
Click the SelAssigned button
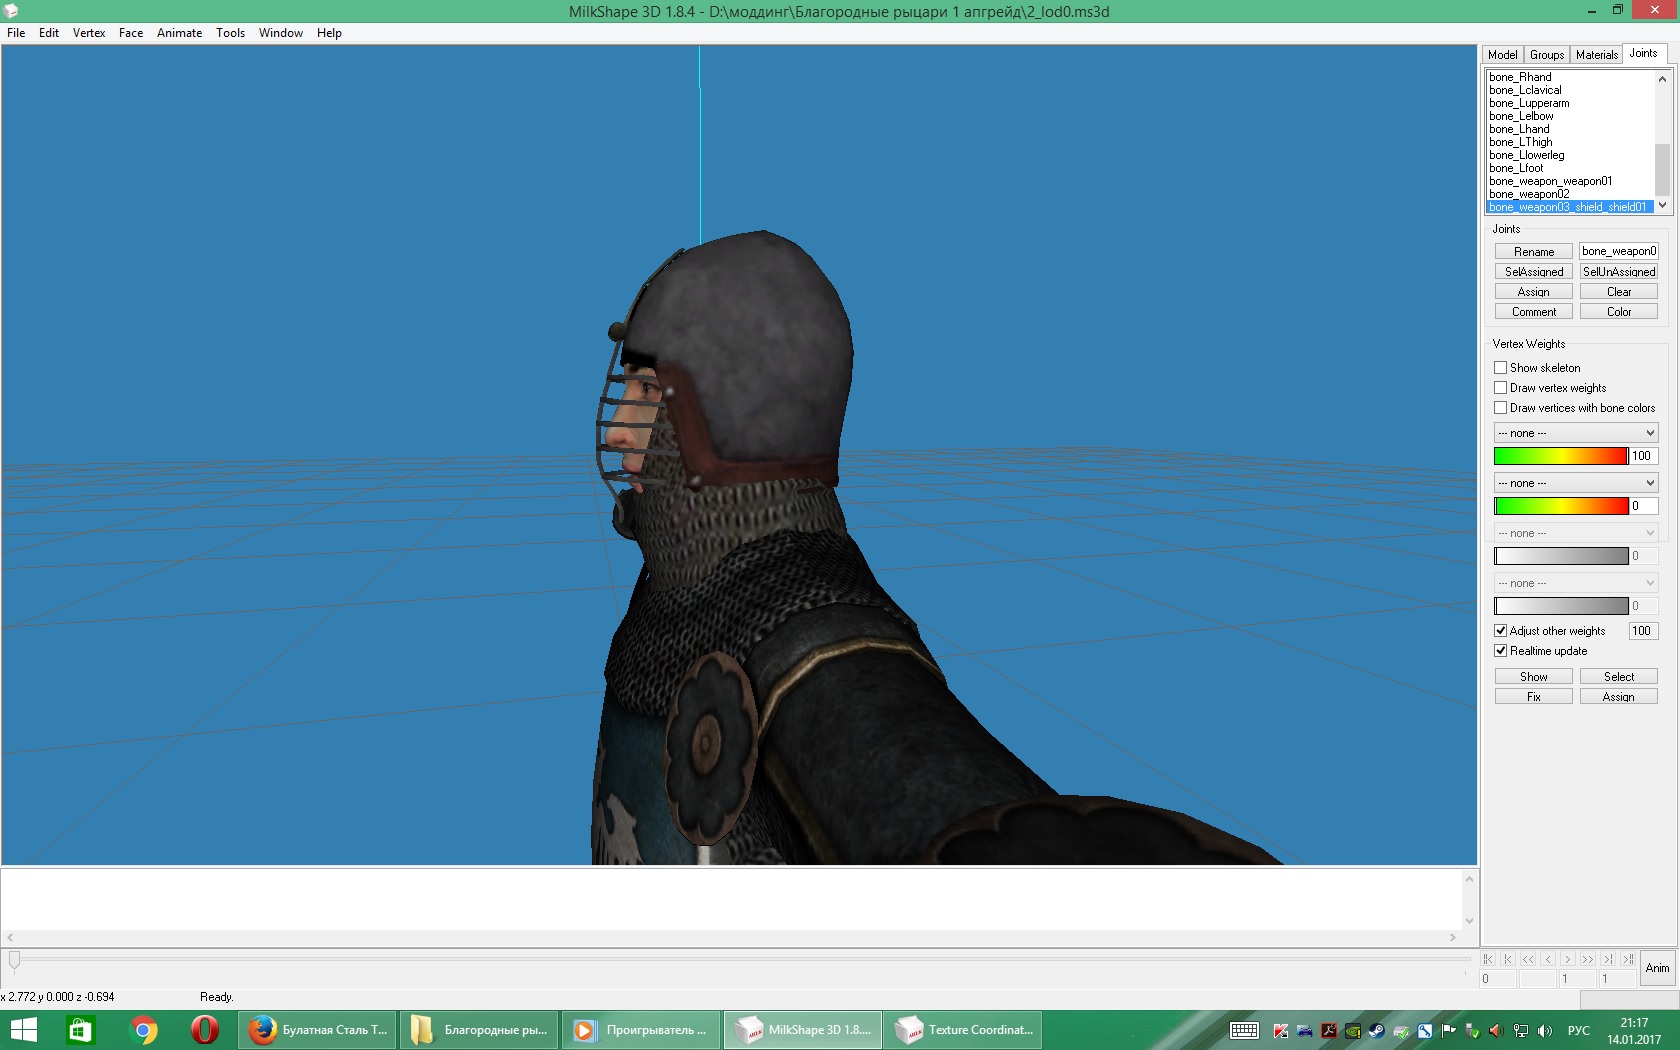1534,272
